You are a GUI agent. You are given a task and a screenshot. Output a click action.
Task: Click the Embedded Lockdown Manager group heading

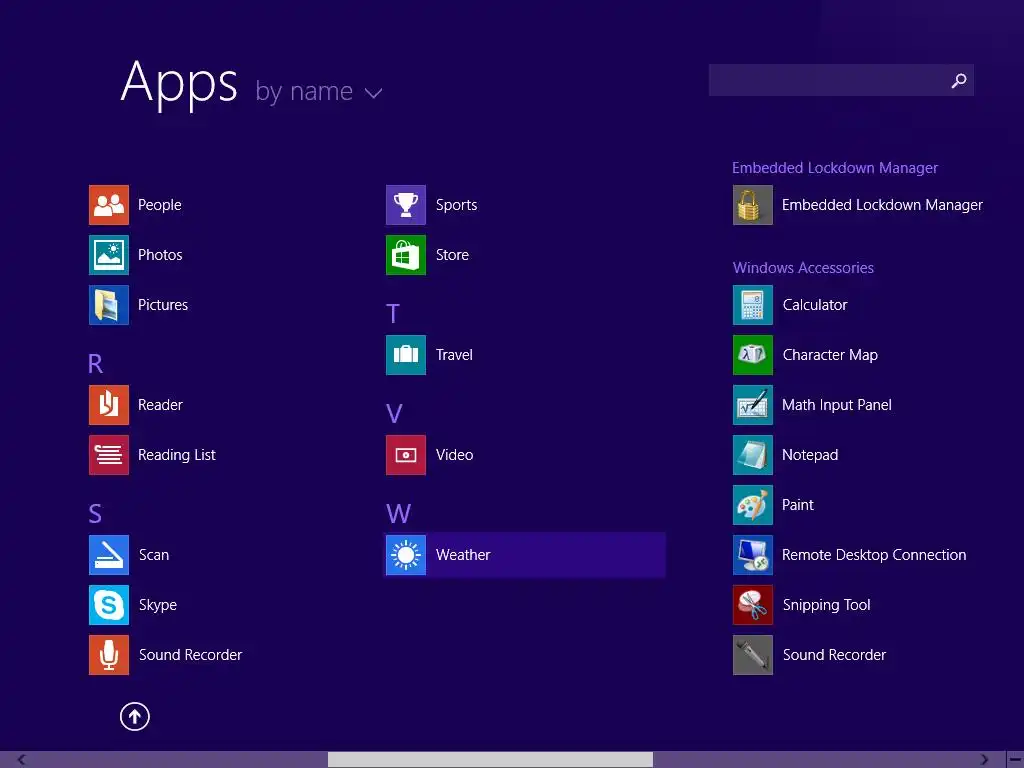click(x=835, y=168)
